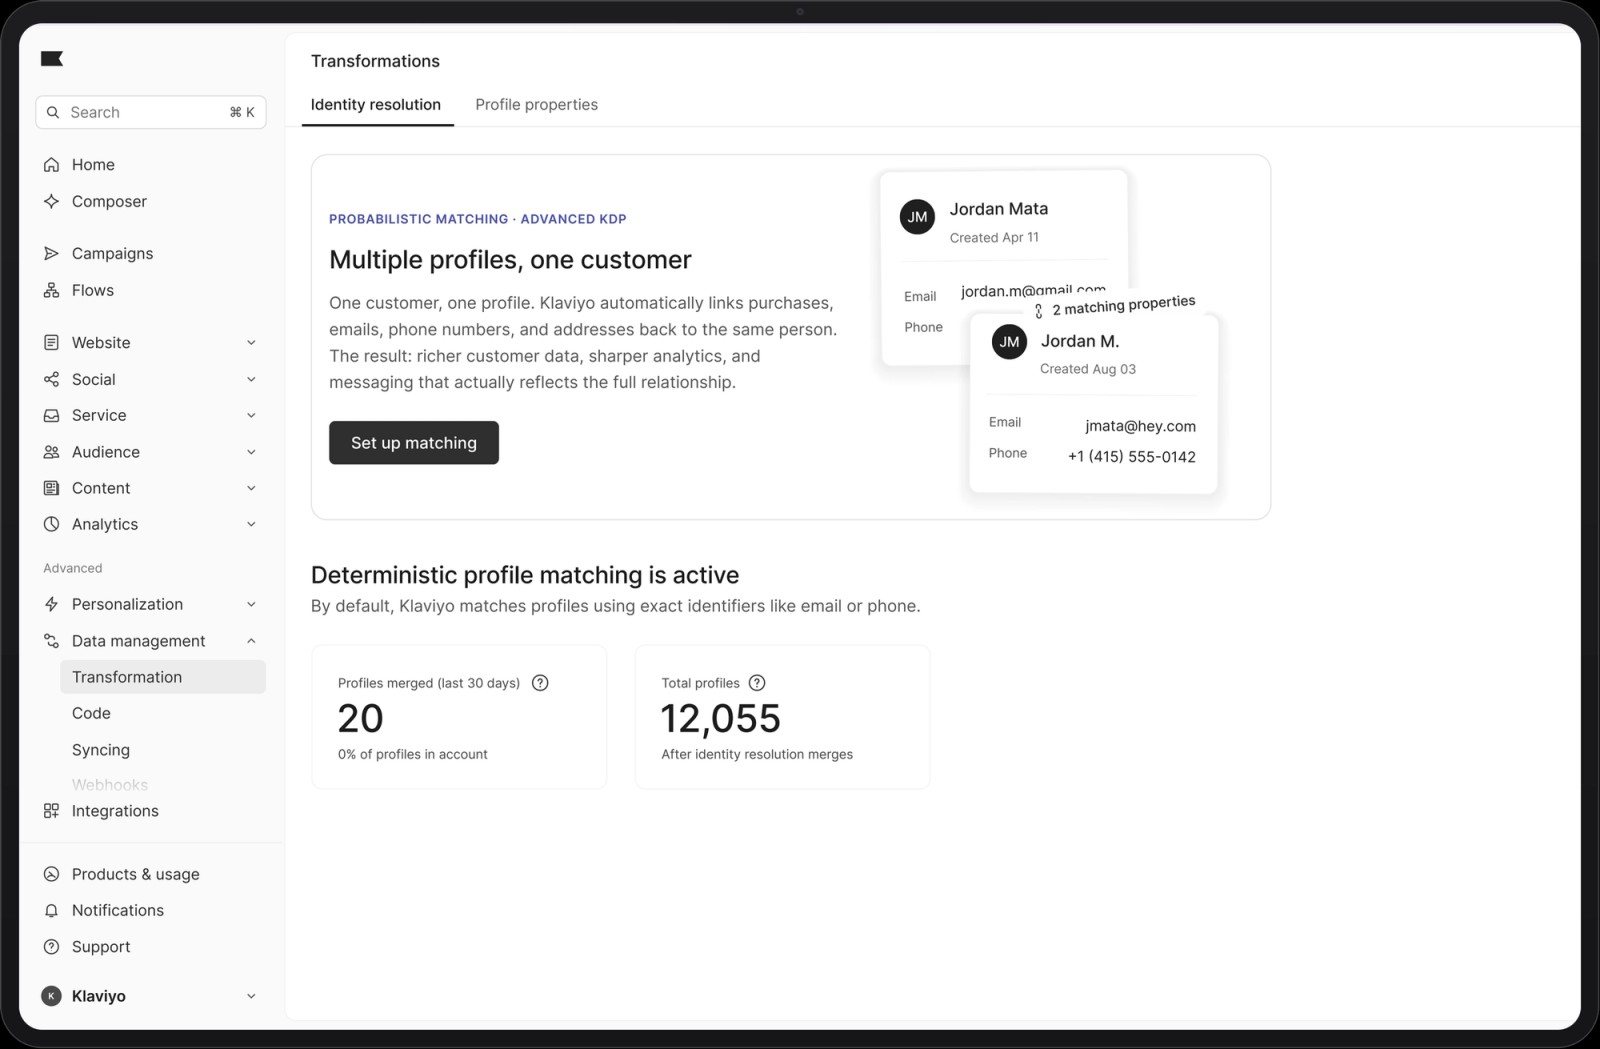1600x1049 pixels.
Task: Open Syncing under Data management
Action: click(x=101, y=750)
